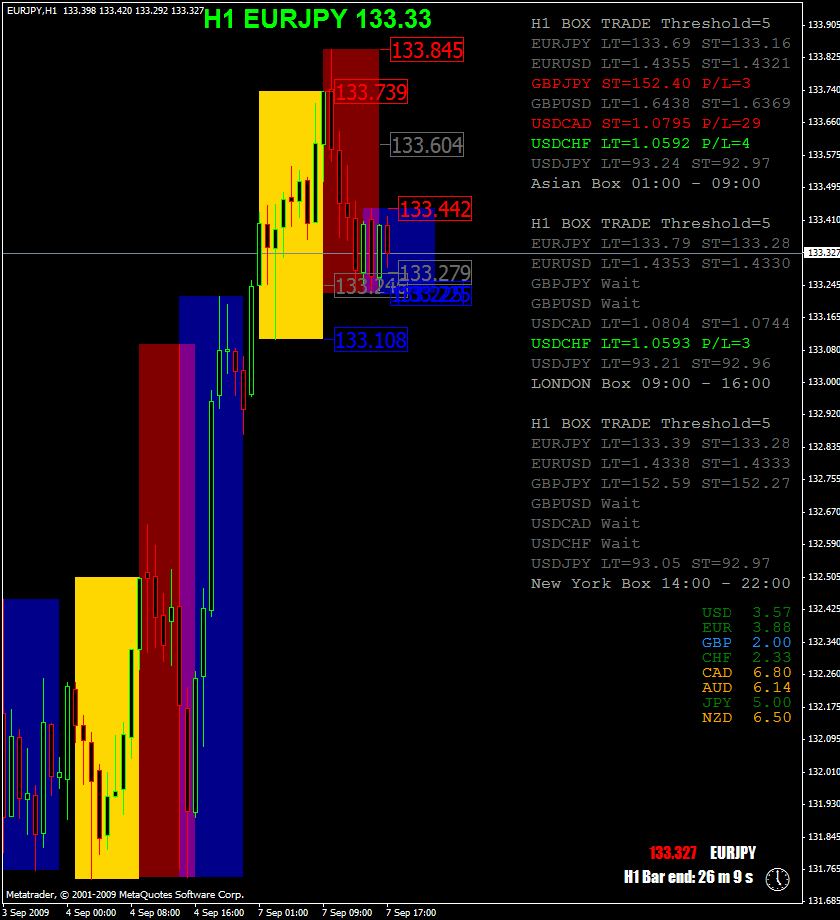Image resolution: width=840 pixels, height=920 pixels.
Task: Click the red GBPJPY ST=152.40 P/L=3 row
Action: pyautogui.click(x=641, y=83)
